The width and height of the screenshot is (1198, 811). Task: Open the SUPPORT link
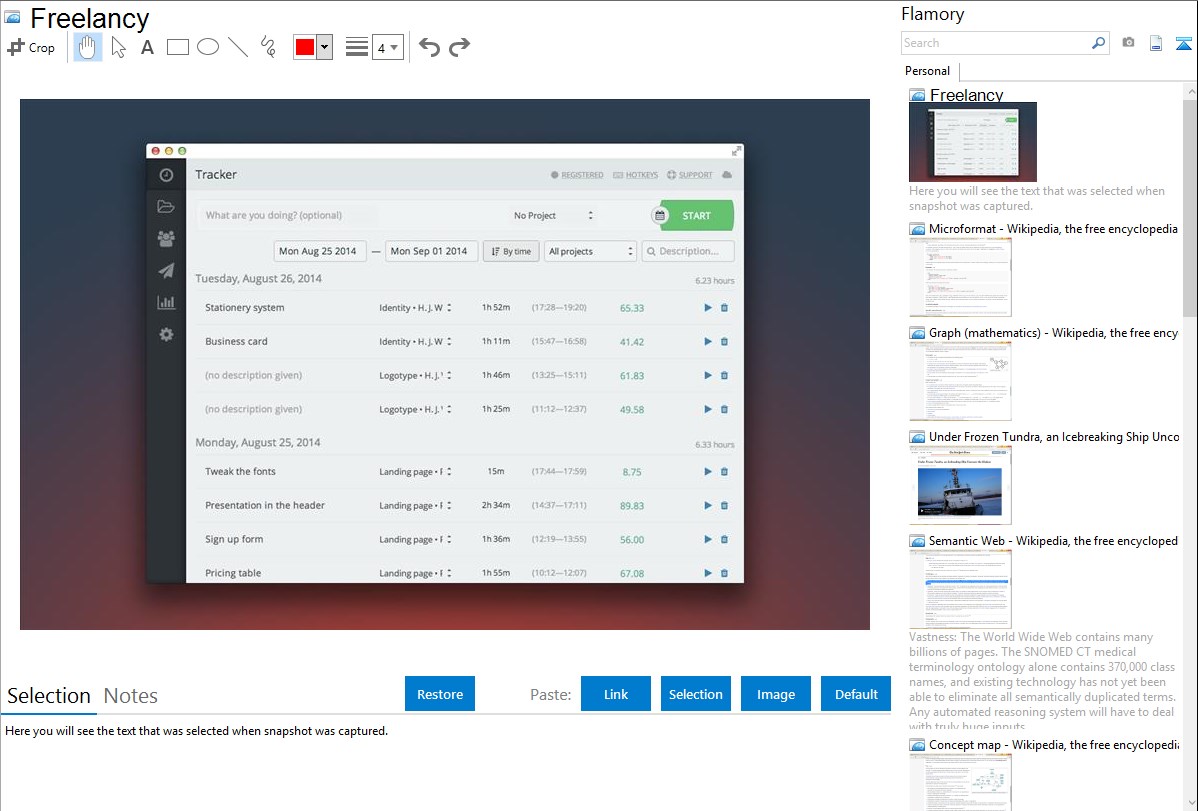pos(690,175)
